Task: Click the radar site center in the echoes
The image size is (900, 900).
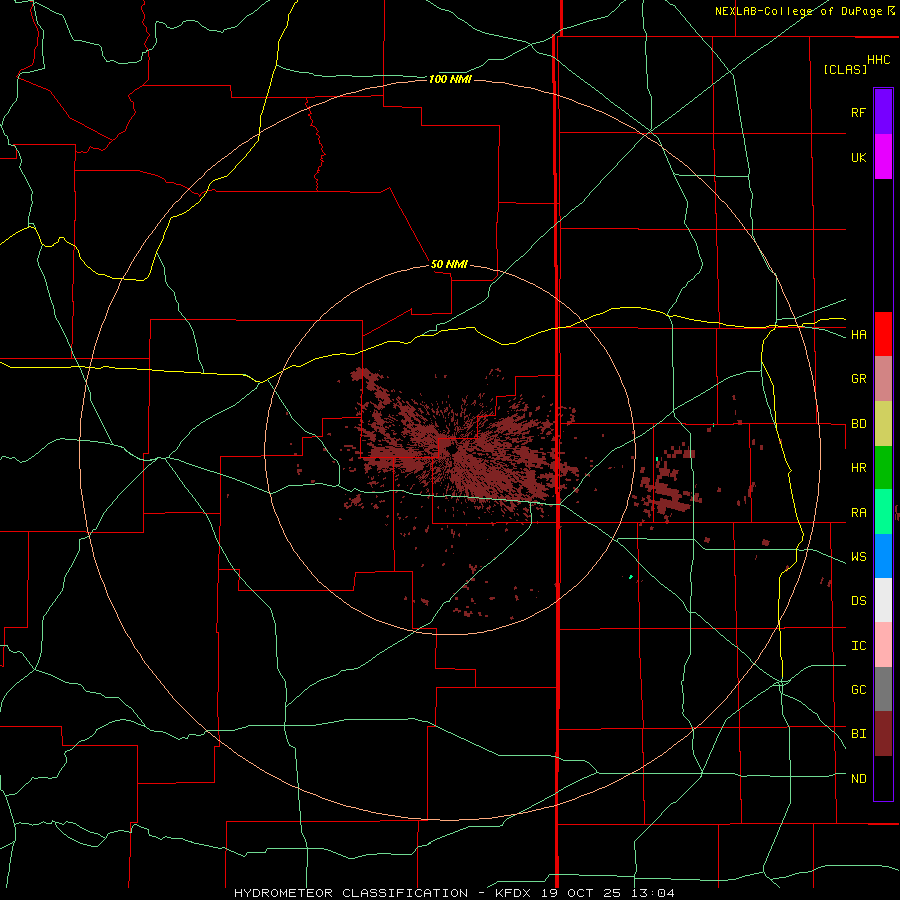Action: pos(451,450)
